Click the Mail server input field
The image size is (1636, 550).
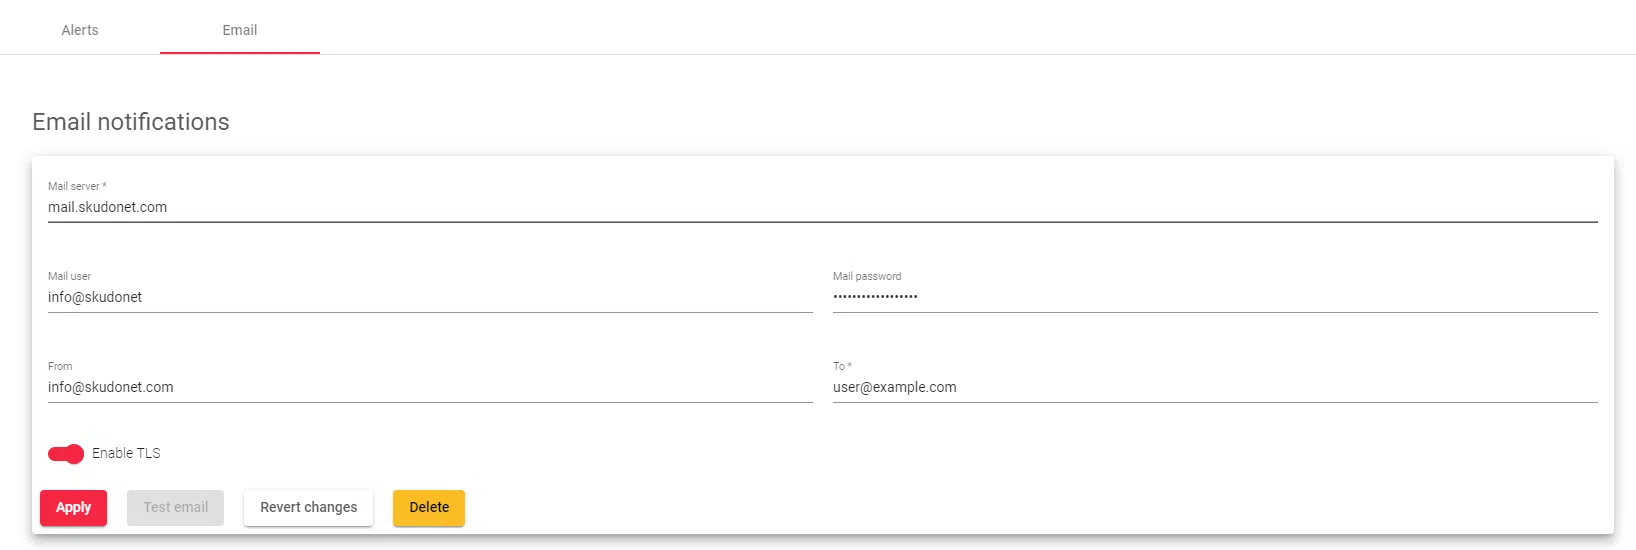tap(820, 207)
